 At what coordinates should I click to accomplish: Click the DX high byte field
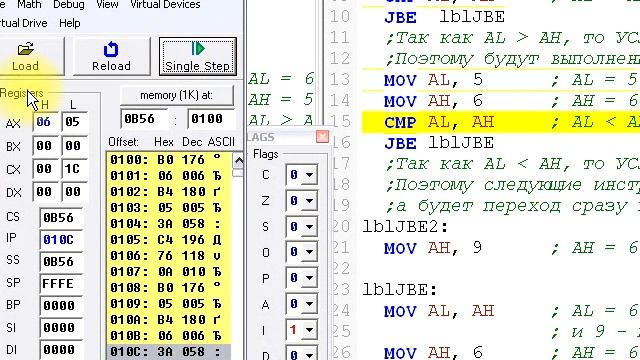pos(45,192)
